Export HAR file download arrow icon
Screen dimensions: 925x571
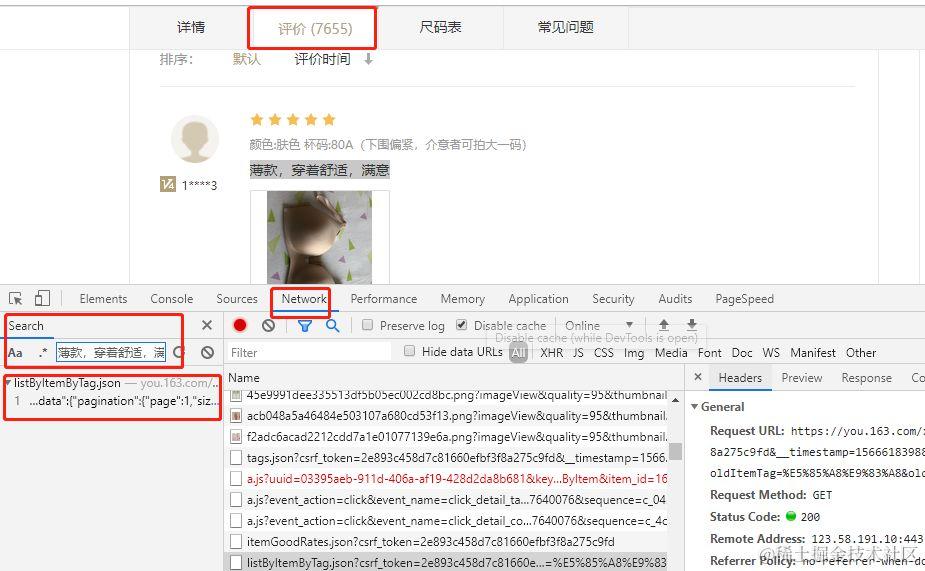coord(692,324)
